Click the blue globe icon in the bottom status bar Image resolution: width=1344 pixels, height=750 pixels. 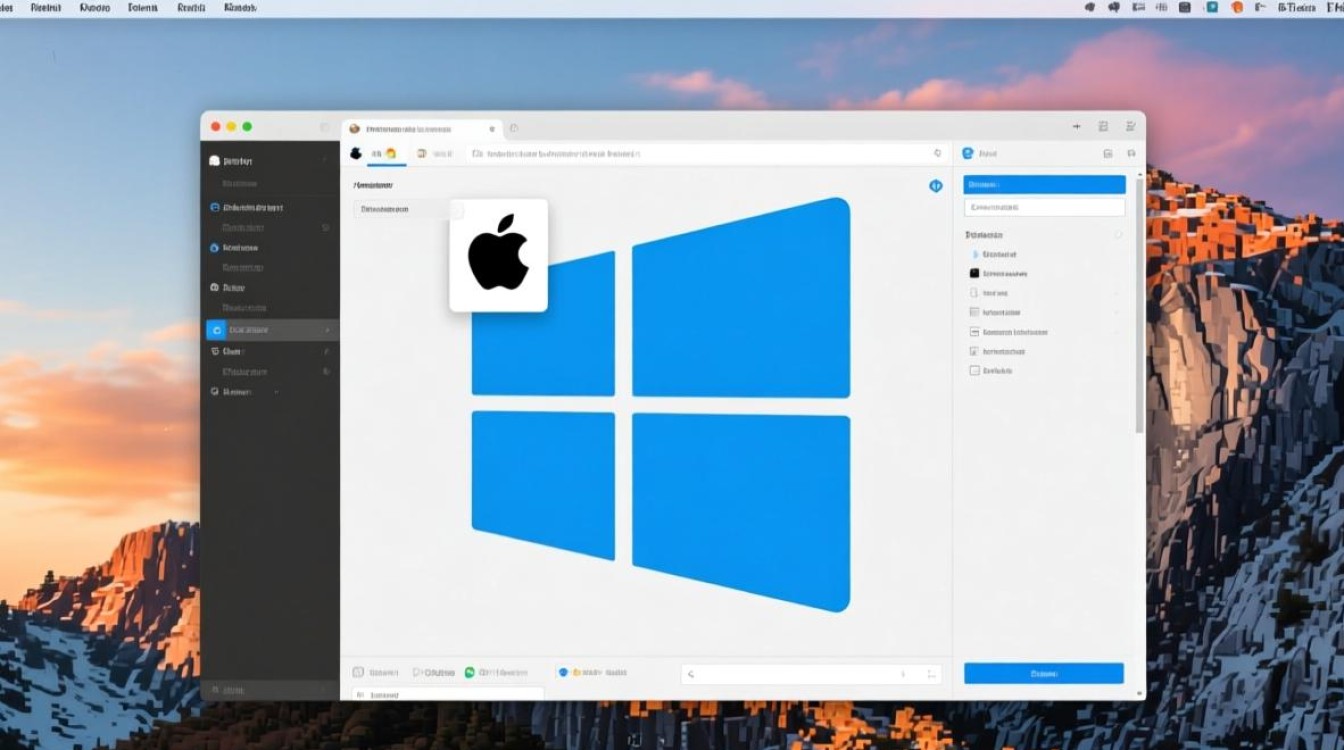(x=565, y=671)
